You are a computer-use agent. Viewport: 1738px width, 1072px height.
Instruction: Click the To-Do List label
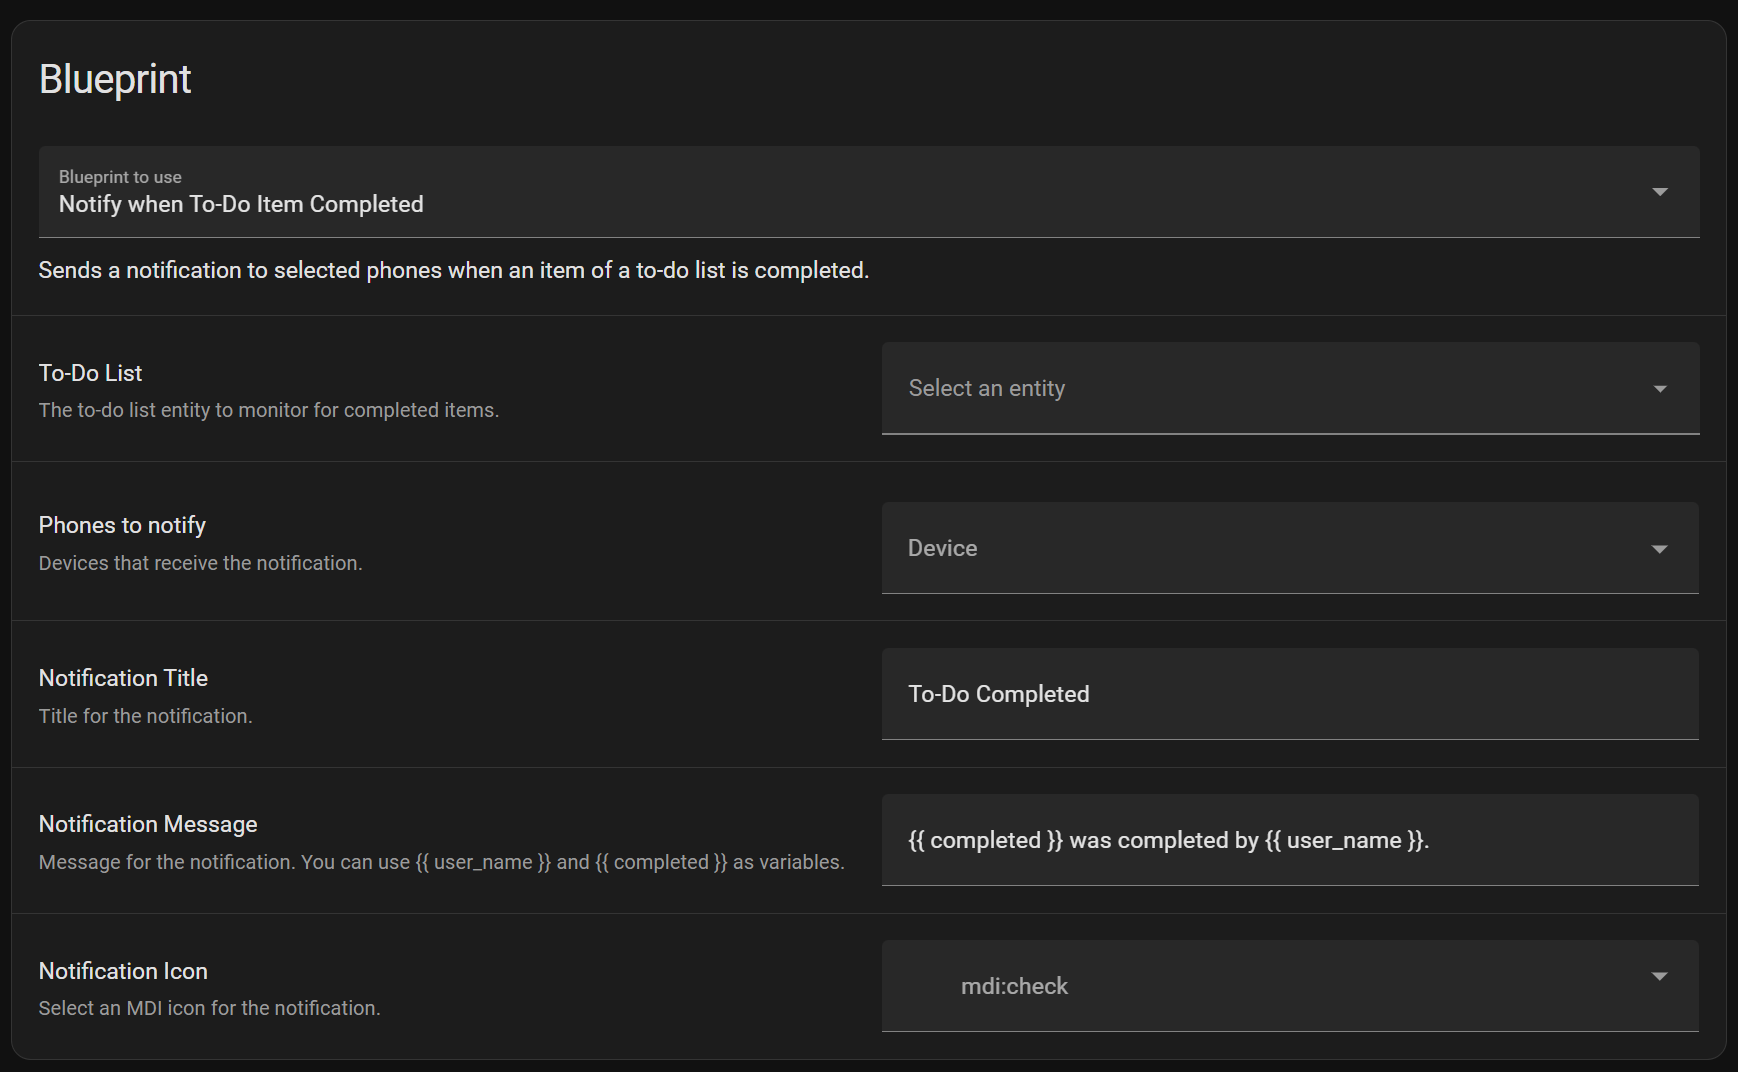click(x=90, y=373)
